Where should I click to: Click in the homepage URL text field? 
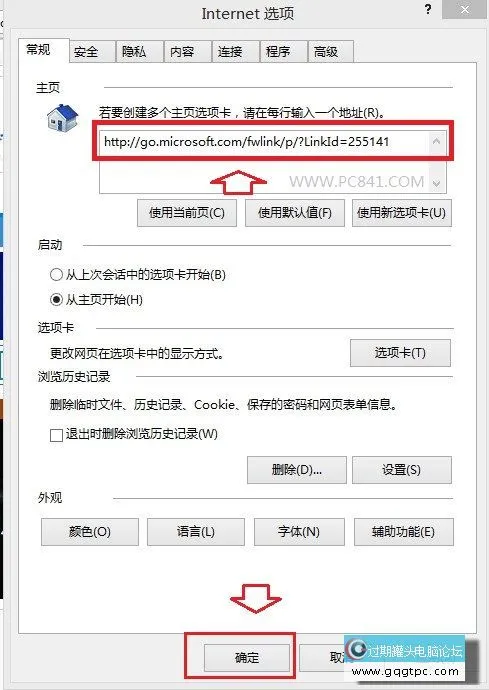[264, 162]
